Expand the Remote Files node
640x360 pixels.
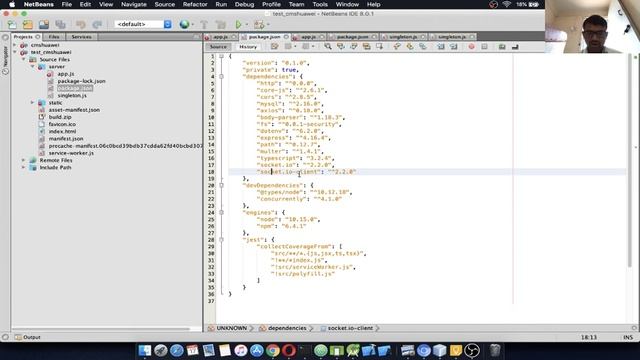click(24, 160)
